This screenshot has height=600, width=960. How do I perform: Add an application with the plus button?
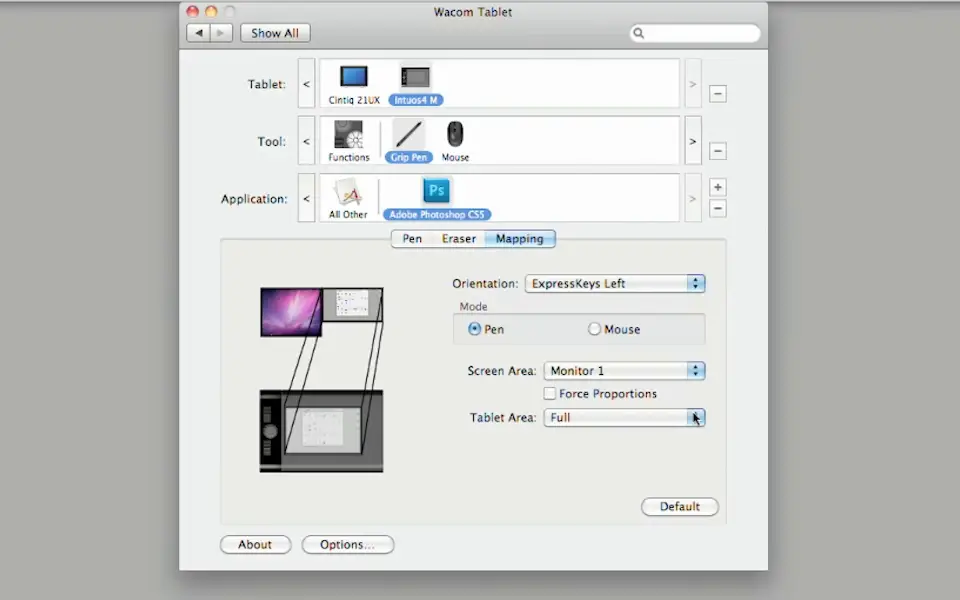click(718, 187)
